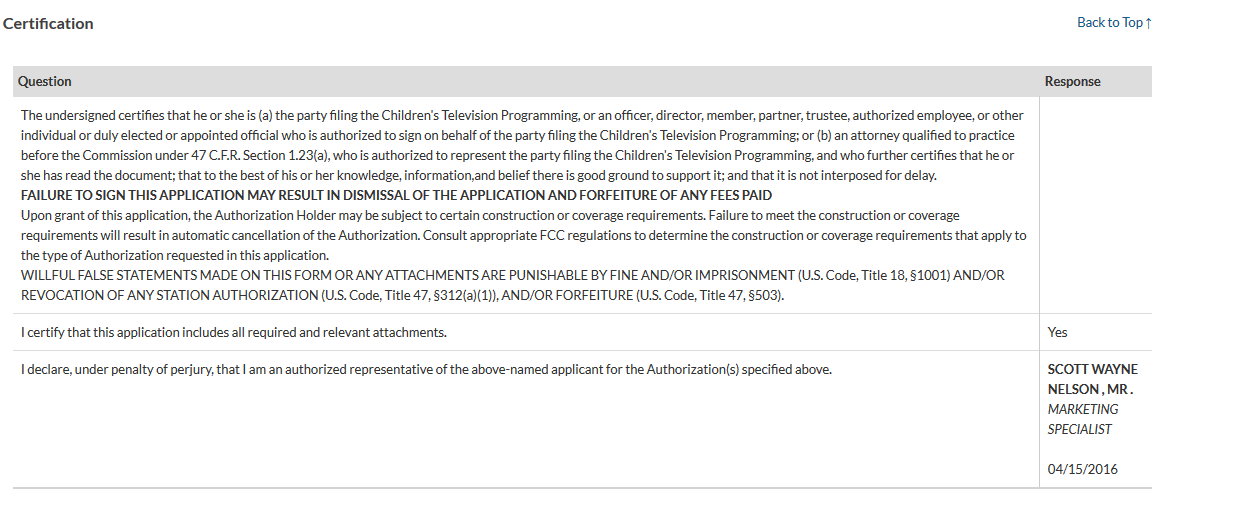Click the Yes response for required attachments
1249x506 pixels.
[x=1057, y=332]
